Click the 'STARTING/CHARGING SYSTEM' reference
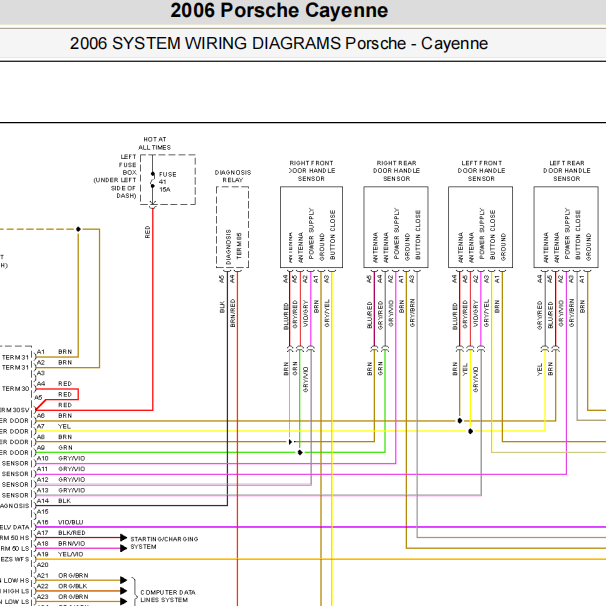This screenshot has width=606, height=606. coord(164,543)
